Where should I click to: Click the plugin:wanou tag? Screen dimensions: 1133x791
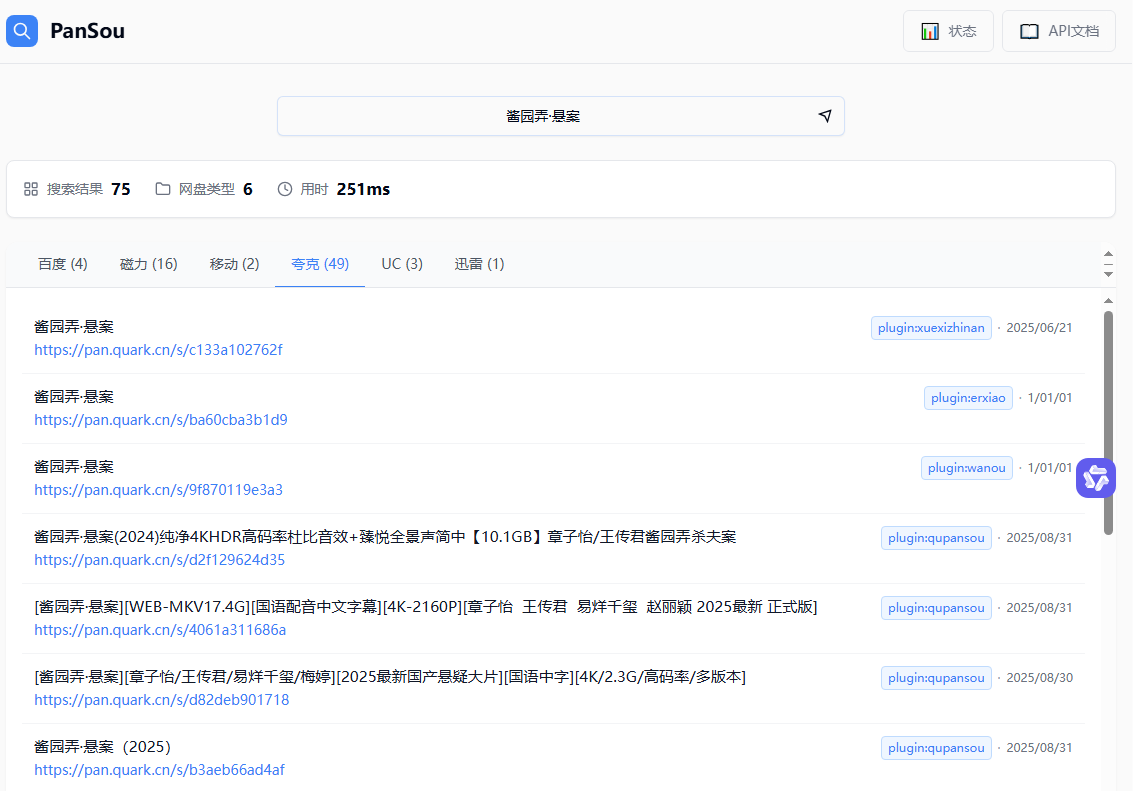[967, 468]
